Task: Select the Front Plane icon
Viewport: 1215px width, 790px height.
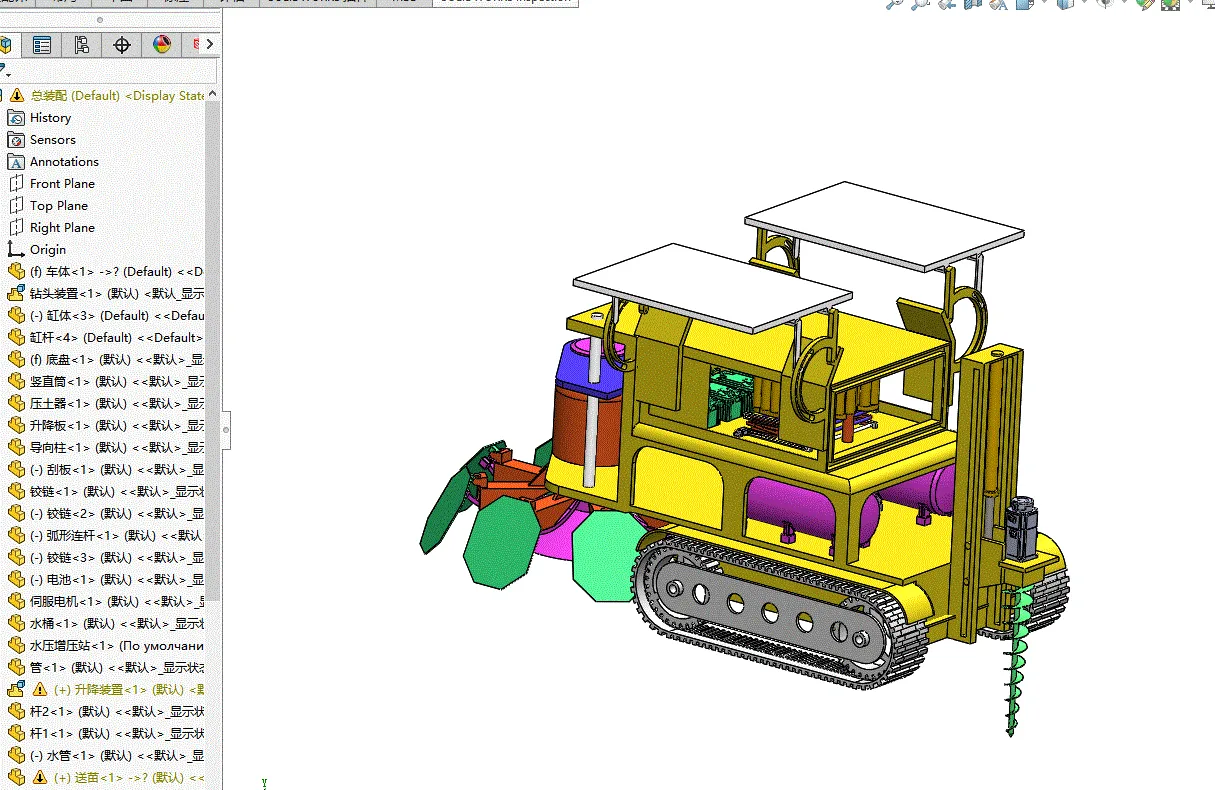Action: click(15, 184)
